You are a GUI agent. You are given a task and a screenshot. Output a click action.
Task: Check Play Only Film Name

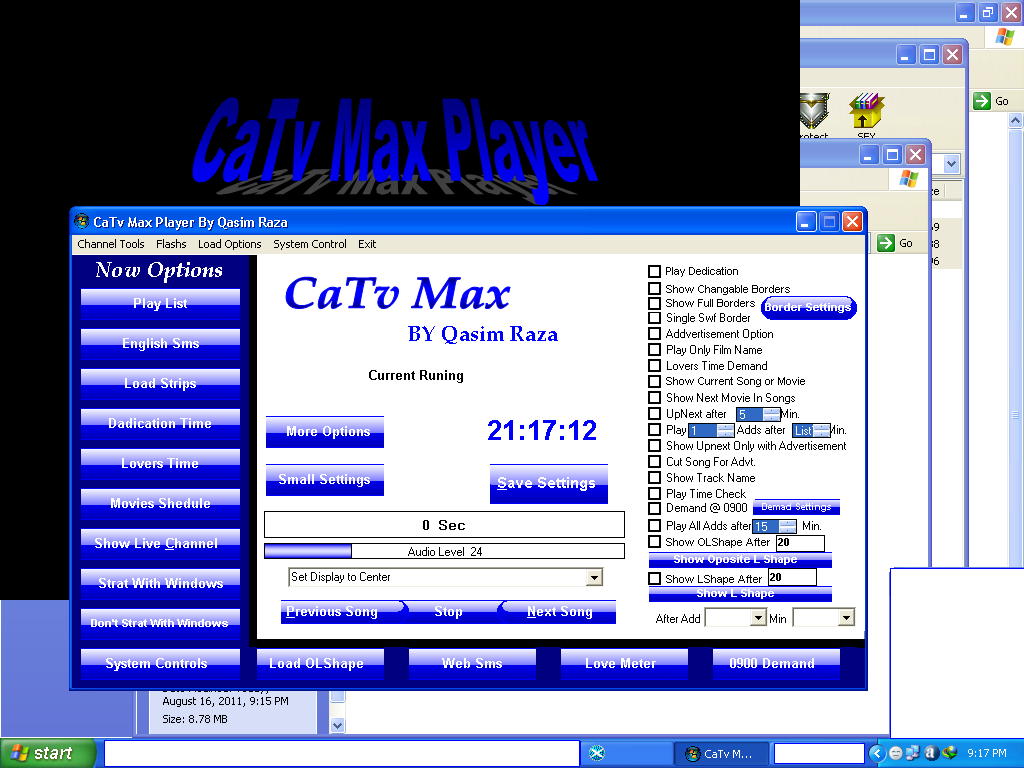654,349
